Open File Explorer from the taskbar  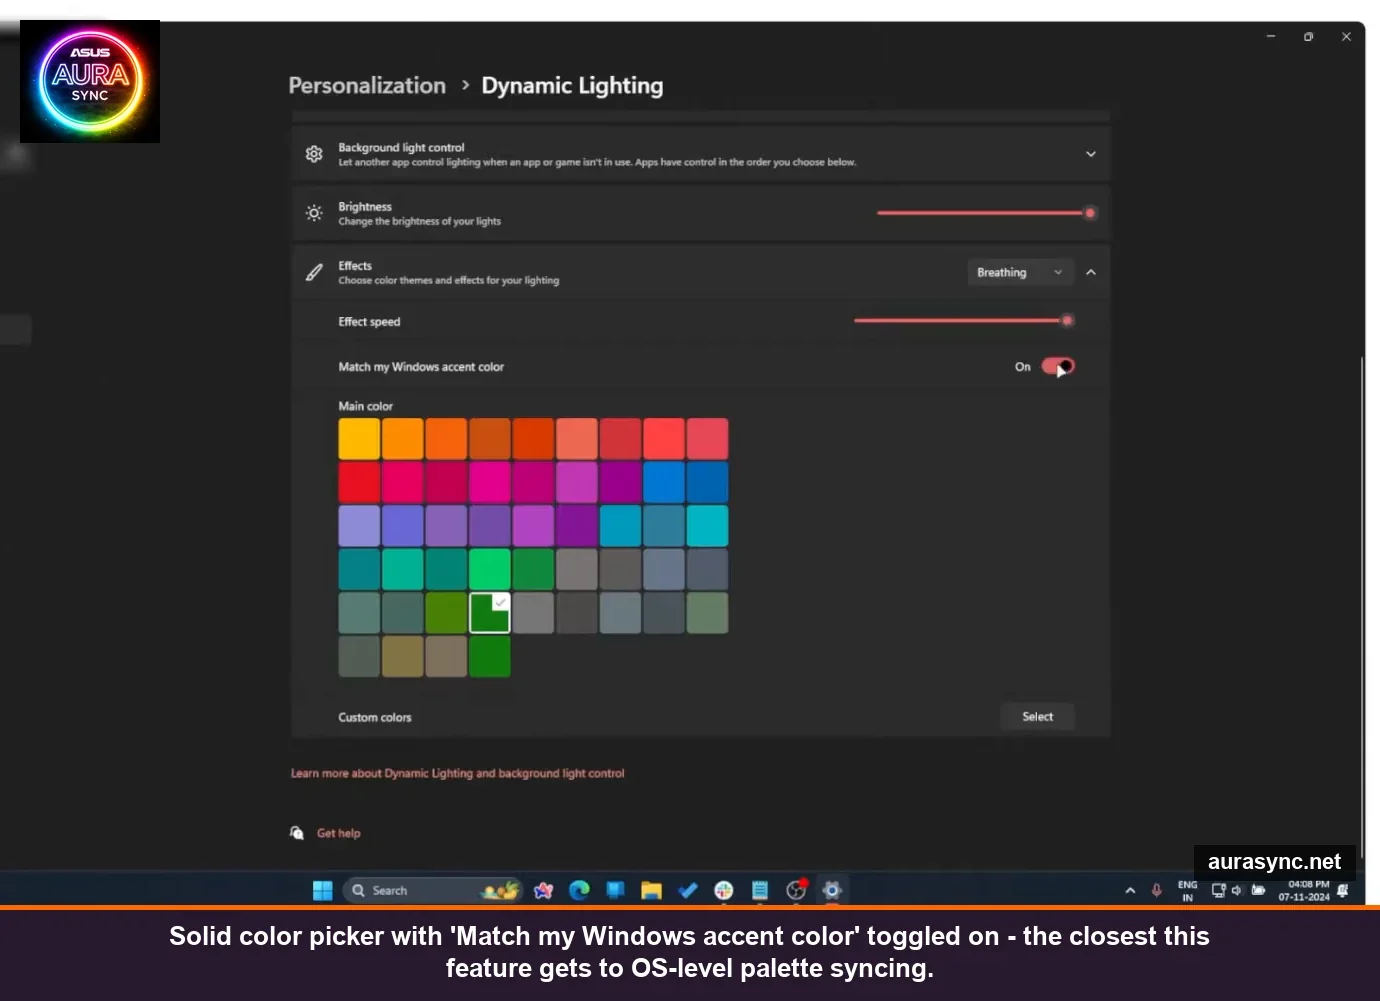coord(651,890)
